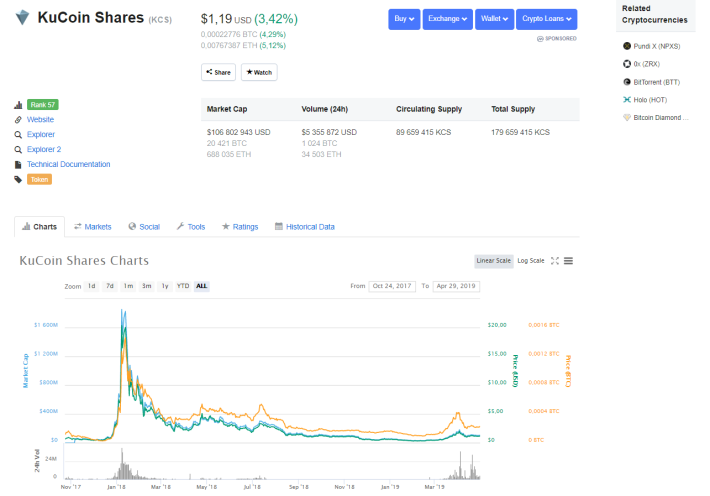The width and height of the screenshot is (710, 496).
Task: Open the Crypto Loans dropdown
Action: tap(547, 19)
